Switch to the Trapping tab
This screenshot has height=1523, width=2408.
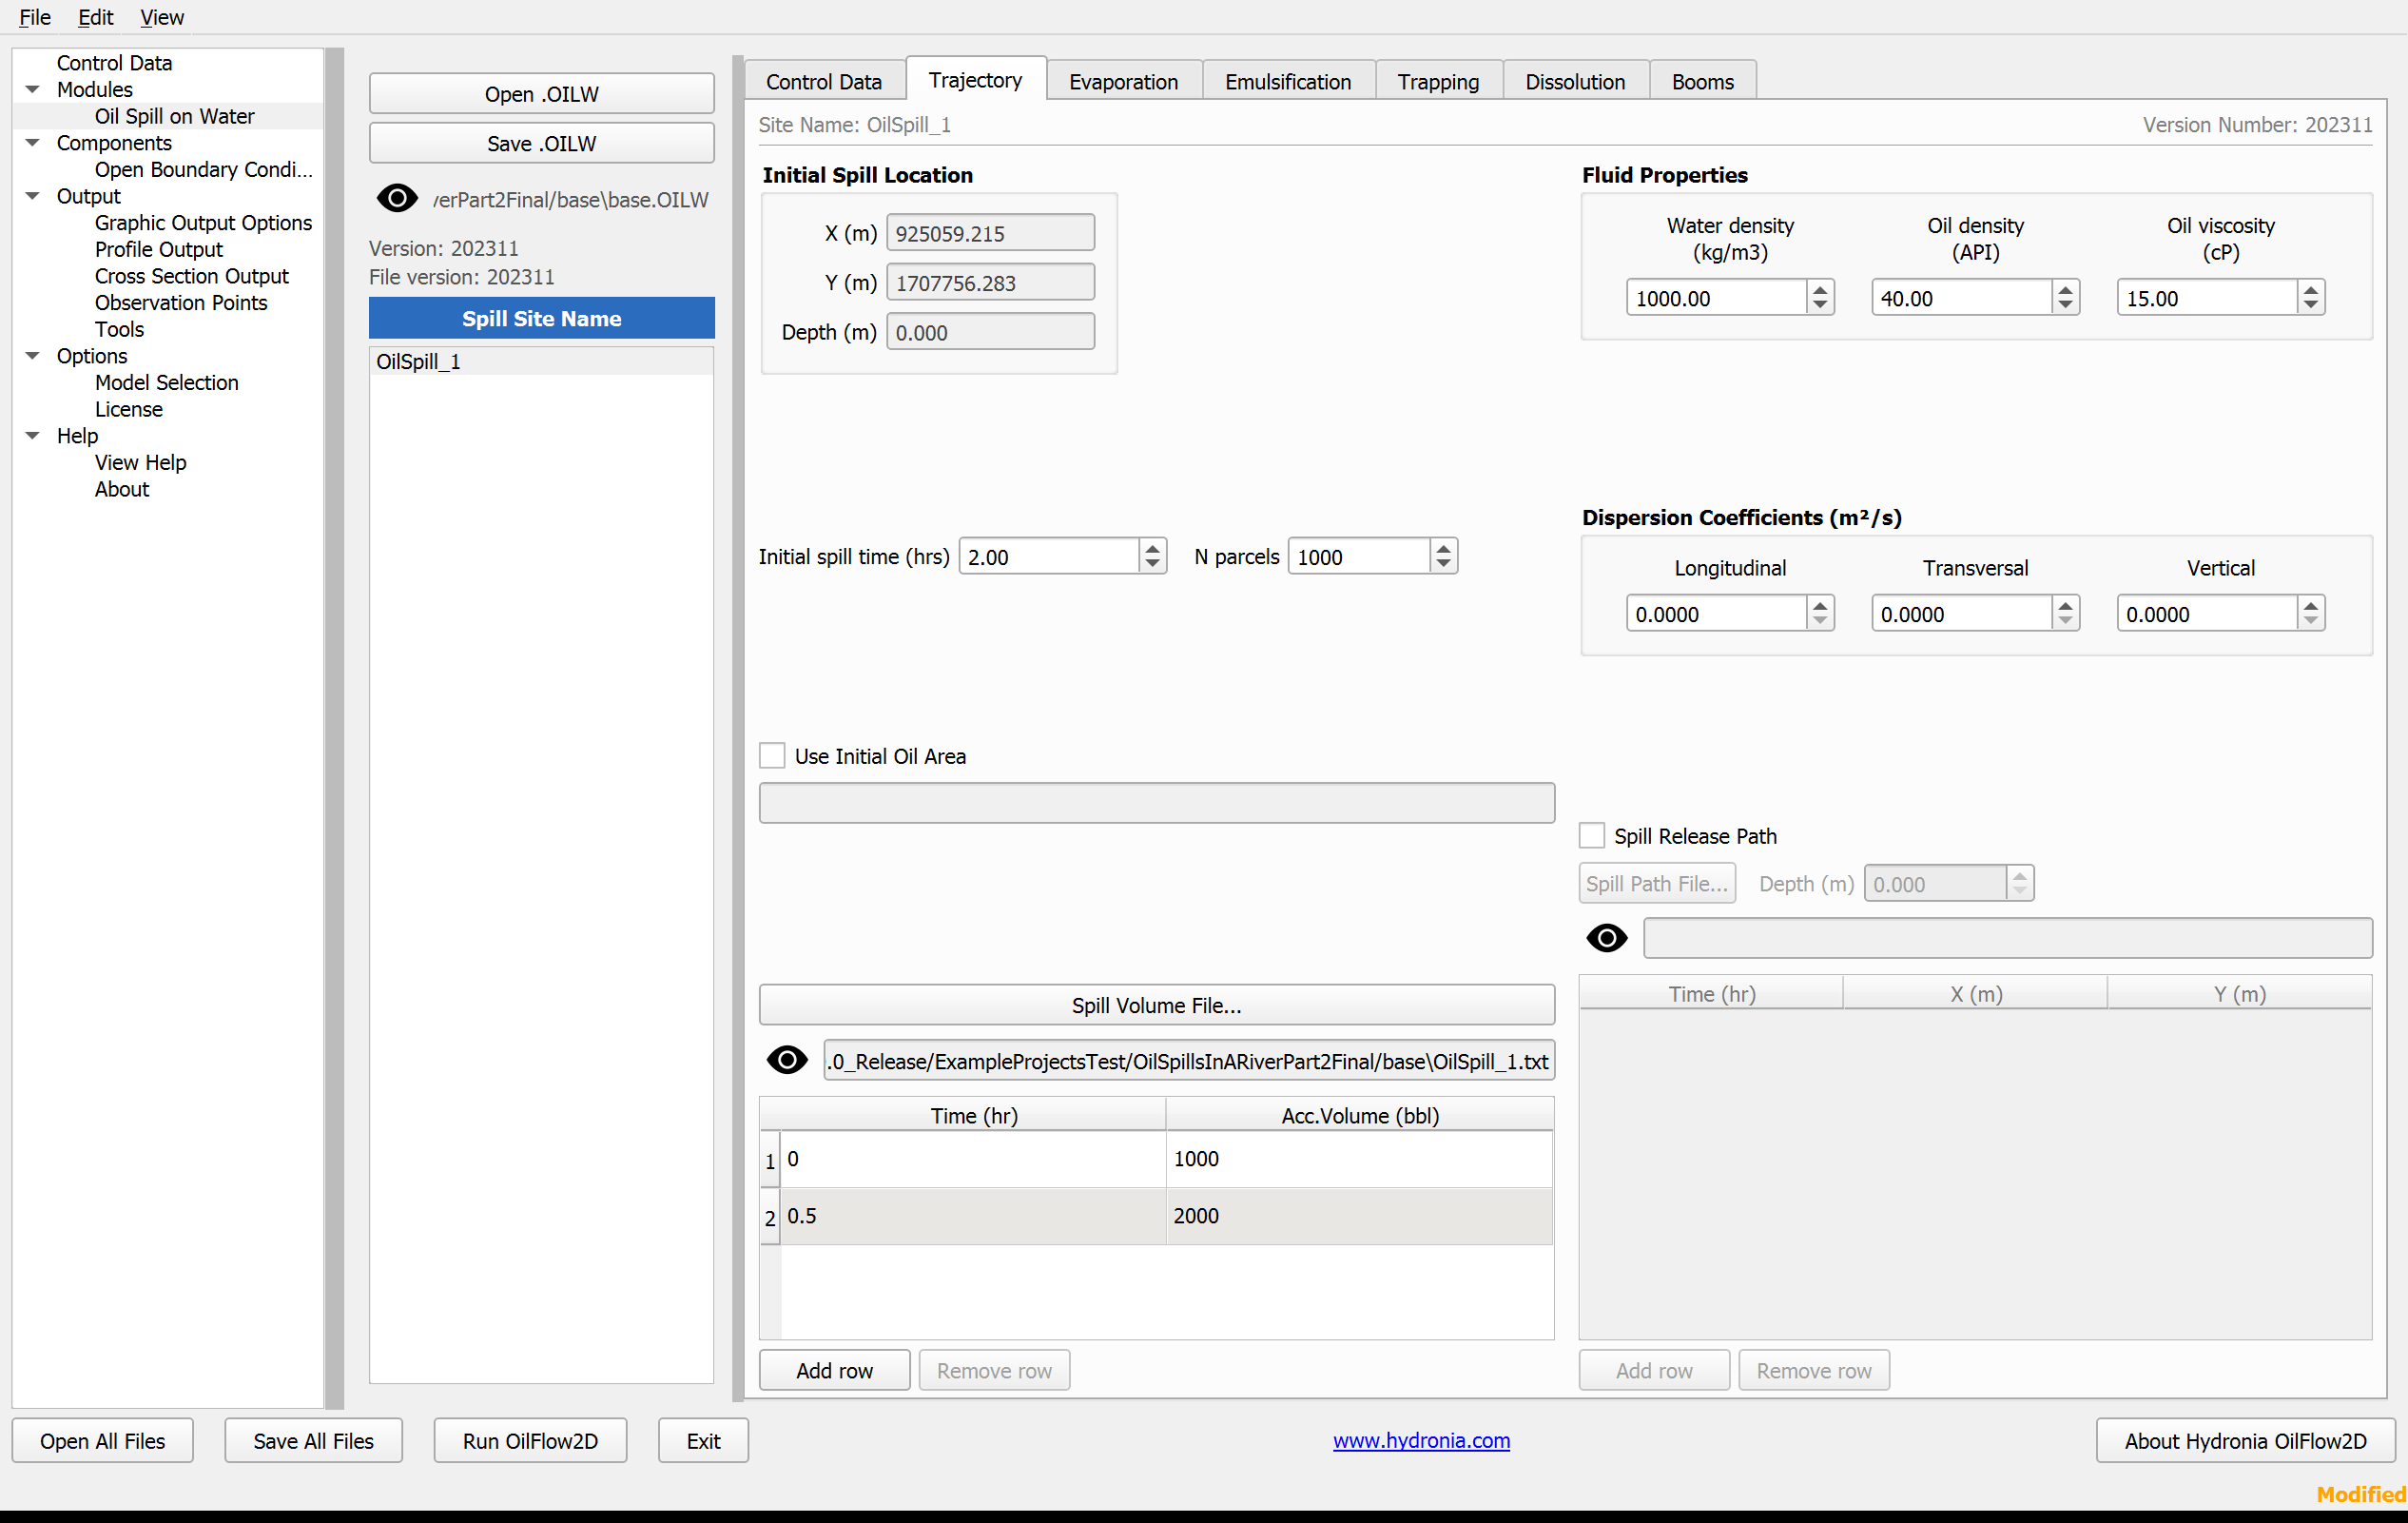(1438, 81)
